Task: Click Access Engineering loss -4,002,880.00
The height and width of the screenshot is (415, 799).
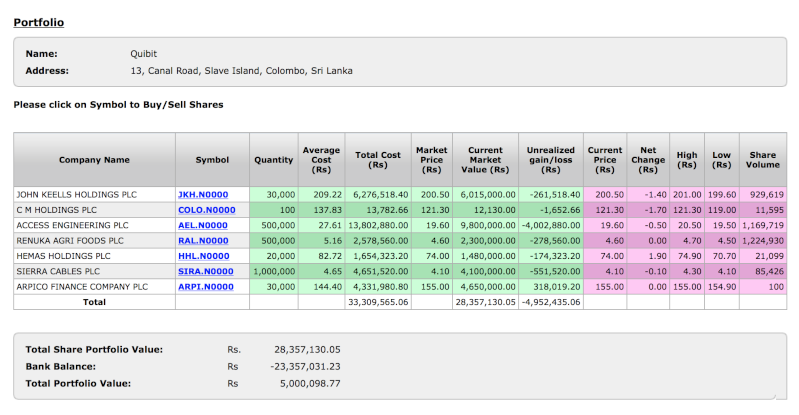Action: coord(551,225)
